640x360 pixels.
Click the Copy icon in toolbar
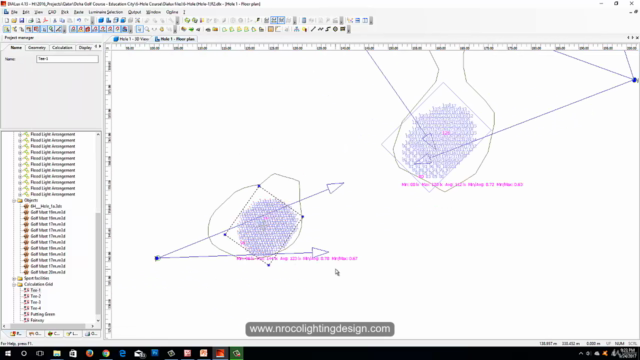click(62, 20)
